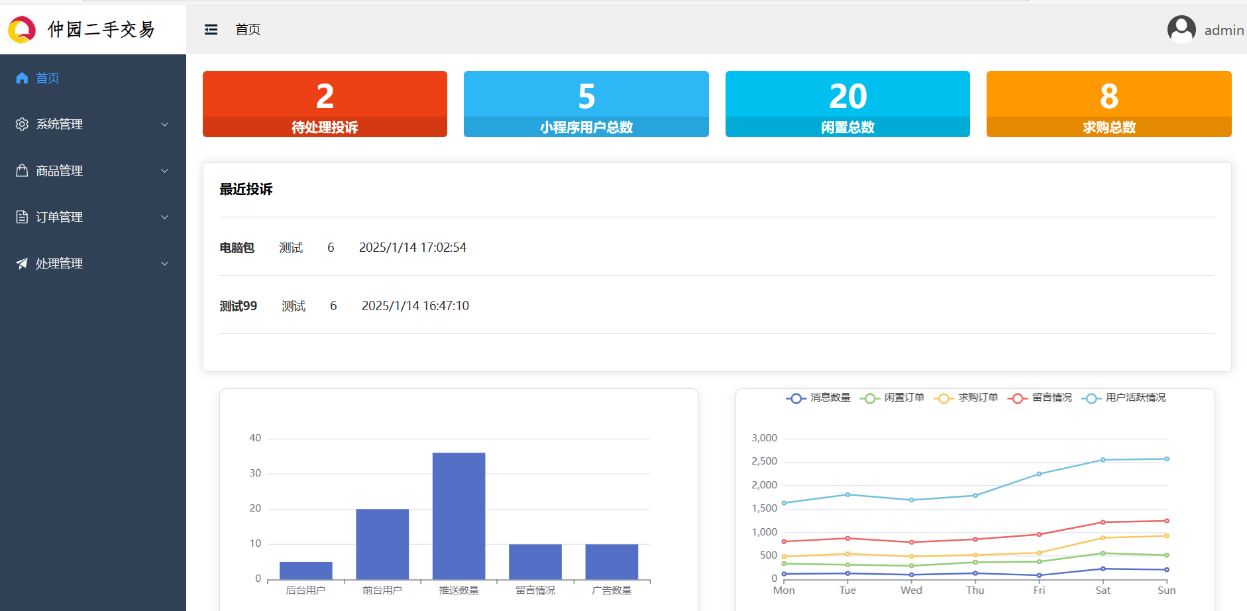Viewport: 1247px width, 611px height.
Task: Click the home icon in sidebar
Action: 22,78
